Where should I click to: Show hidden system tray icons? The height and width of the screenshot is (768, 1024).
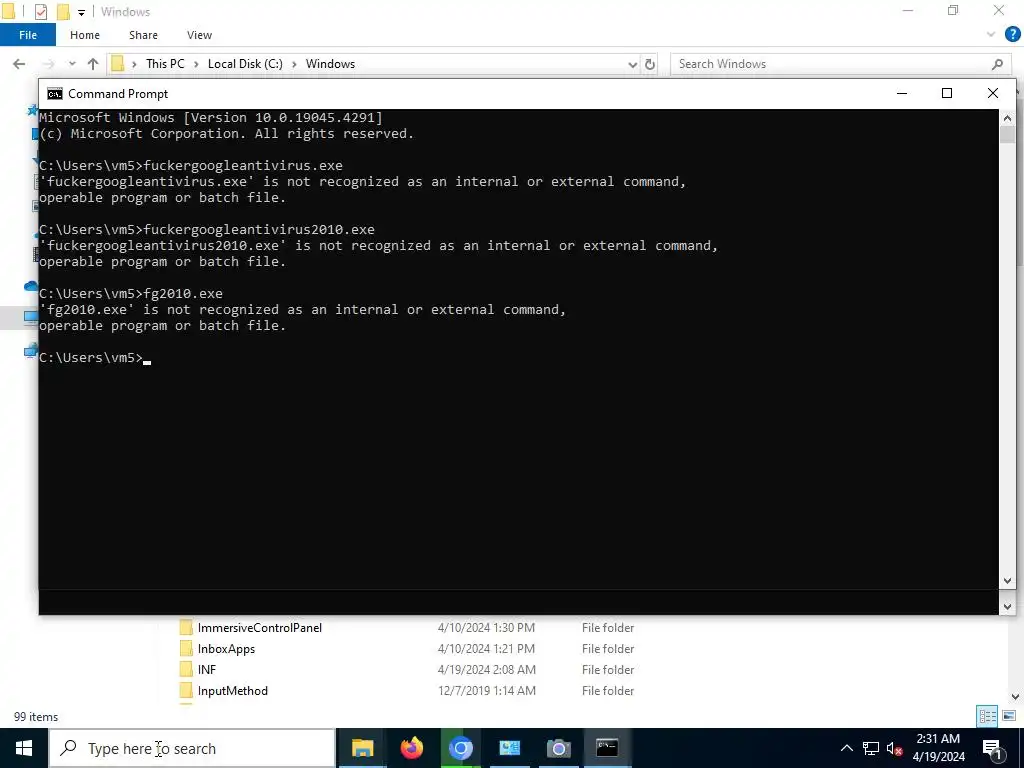coord(846,748)
